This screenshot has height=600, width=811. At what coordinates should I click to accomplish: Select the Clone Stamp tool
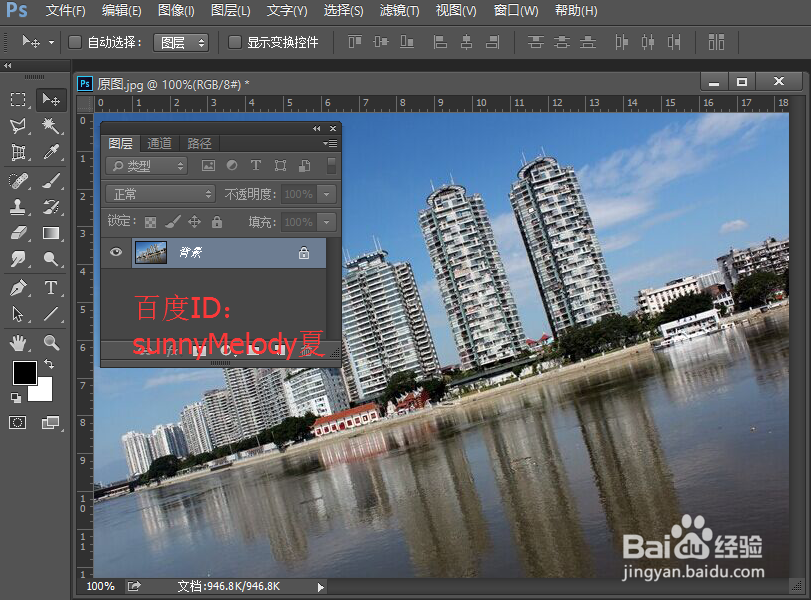pos(18,207)
